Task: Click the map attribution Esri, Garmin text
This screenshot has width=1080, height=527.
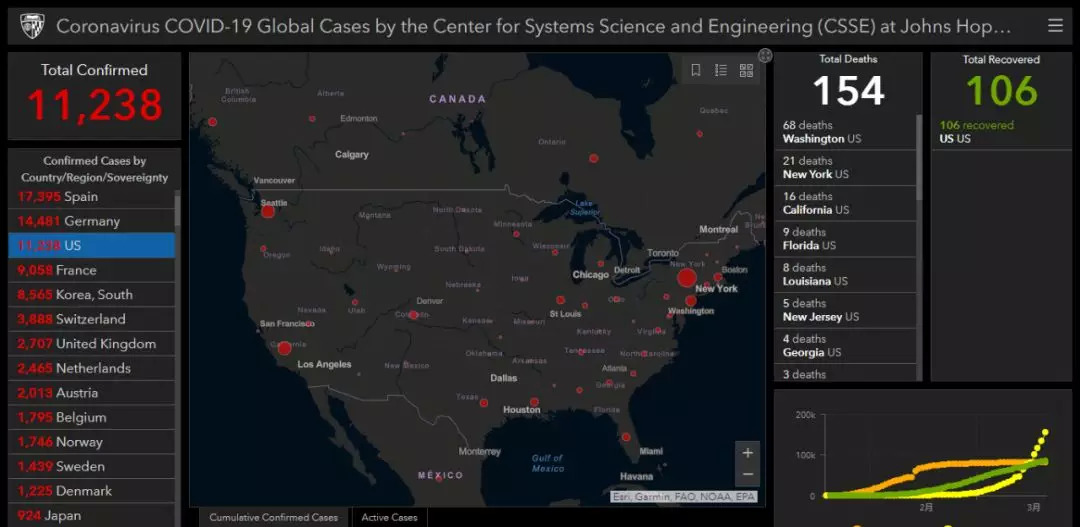Action: pos(683,497)
